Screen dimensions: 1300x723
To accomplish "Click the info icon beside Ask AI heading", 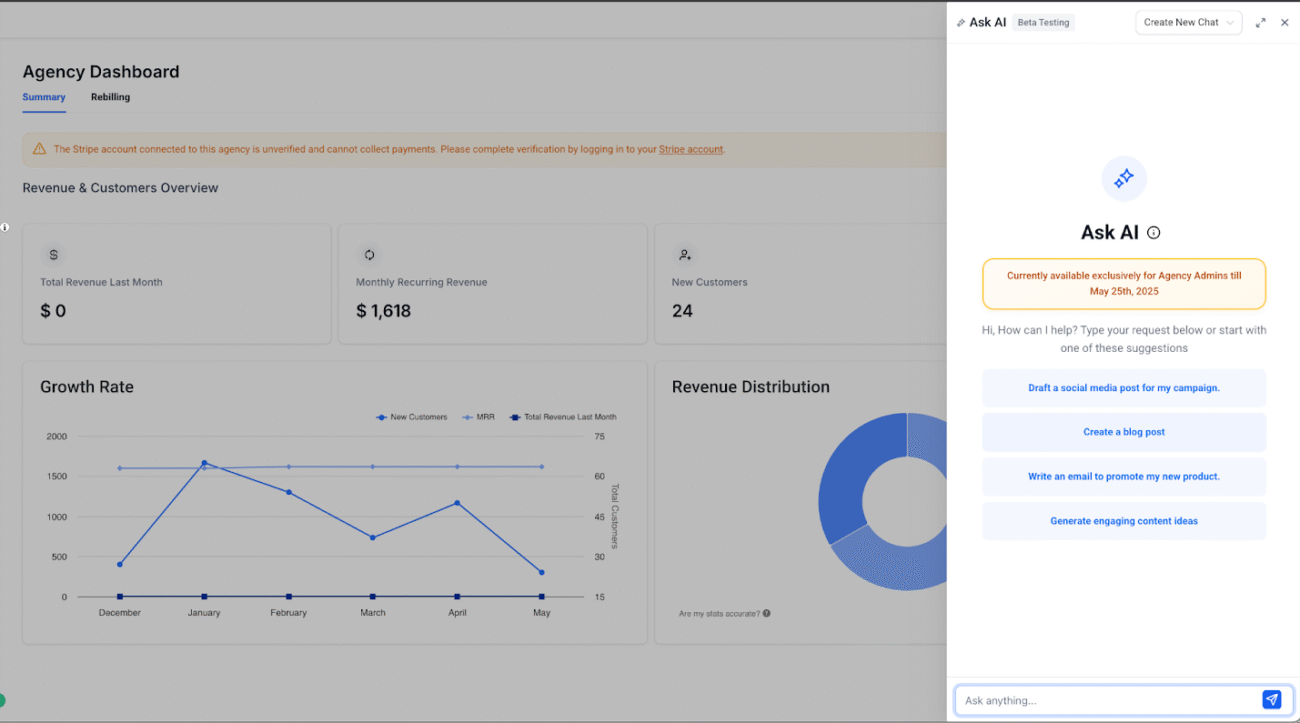I will point(1153,233).
